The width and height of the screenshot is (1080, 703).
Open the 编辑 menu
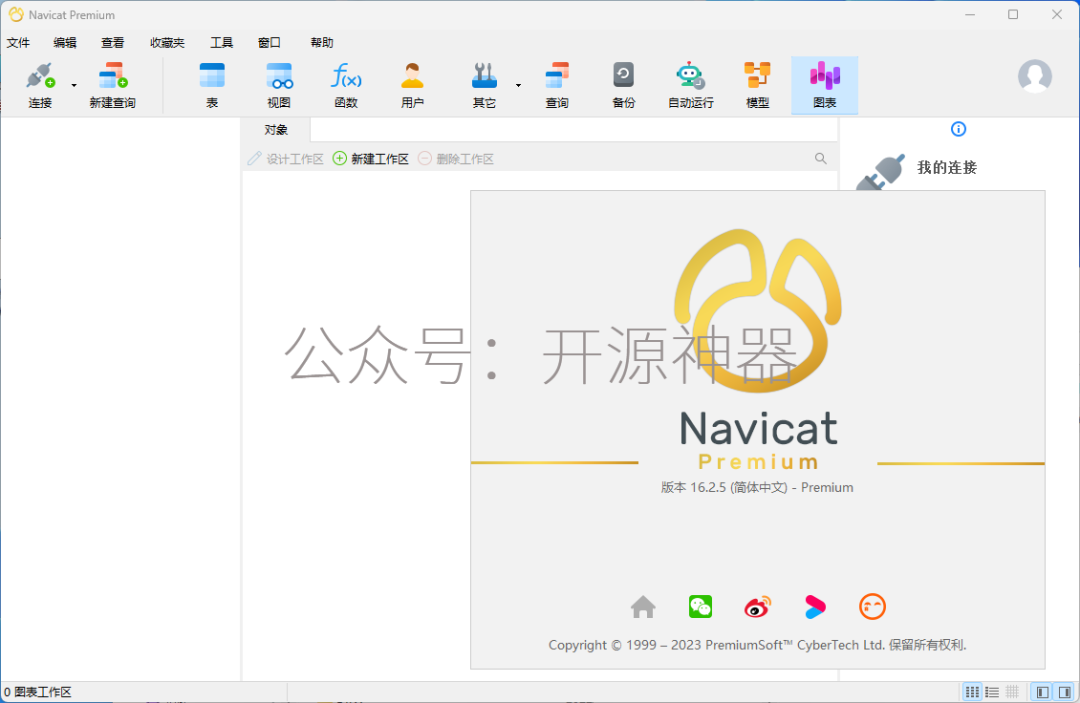click(65, 43)
